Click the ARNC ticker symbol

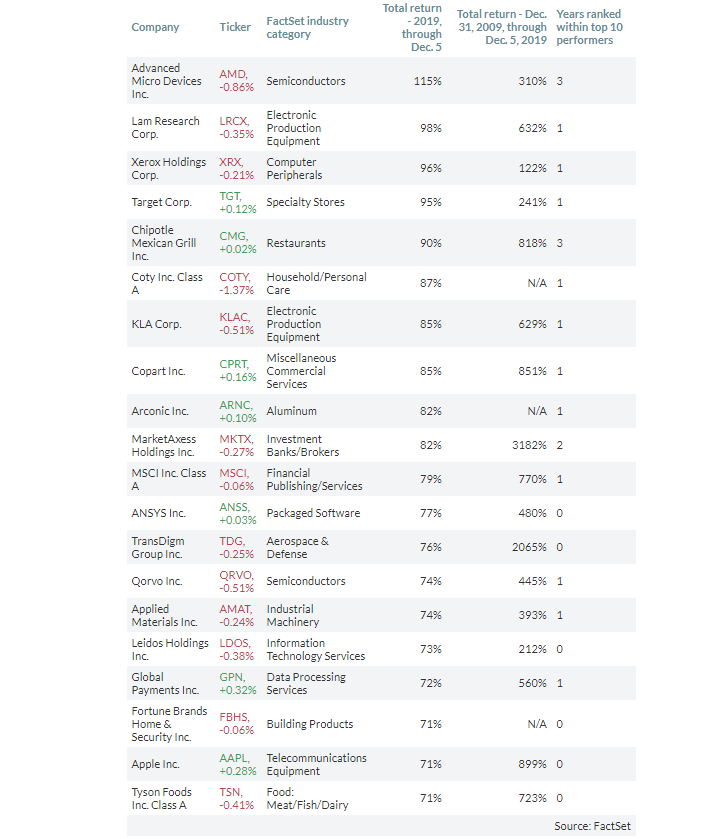click(x=235, y=405)
